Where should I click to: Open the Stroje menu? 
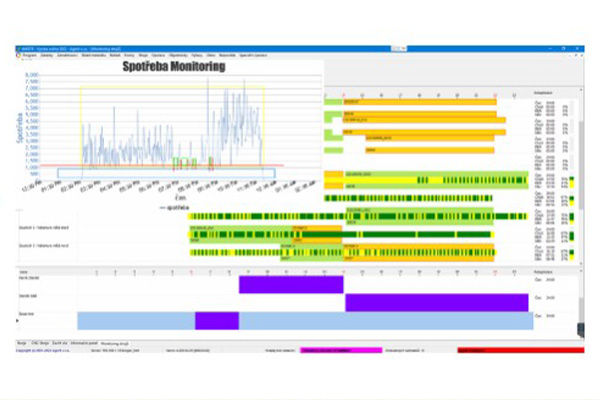(144, 55)
